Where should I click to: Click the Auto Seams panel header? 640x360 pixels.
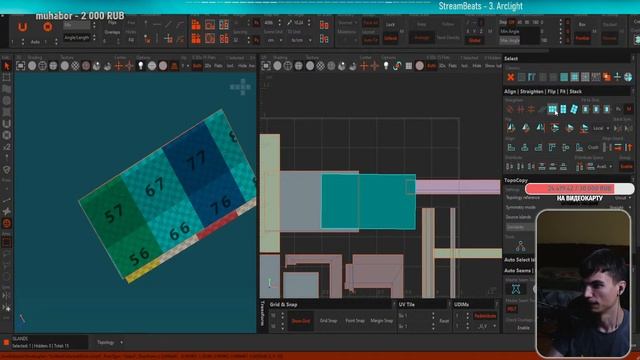coord(518,271)
